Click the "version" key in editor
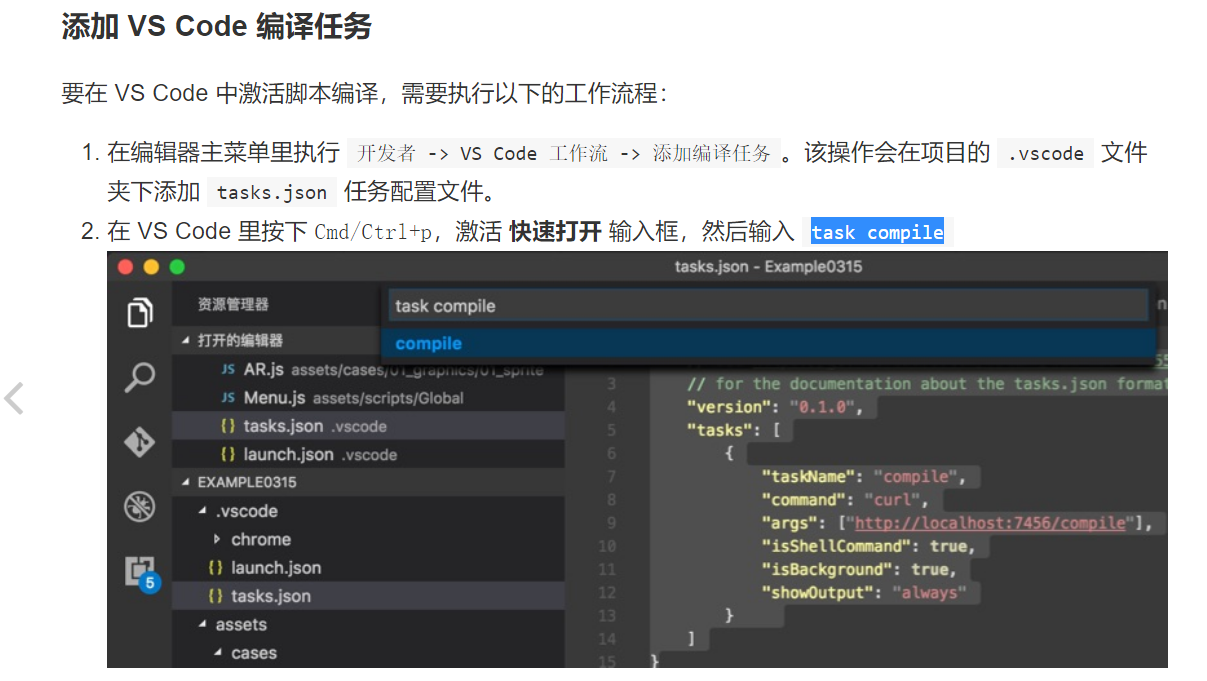The height and width of the screenshot is (681, 1207). coord(730,407)
